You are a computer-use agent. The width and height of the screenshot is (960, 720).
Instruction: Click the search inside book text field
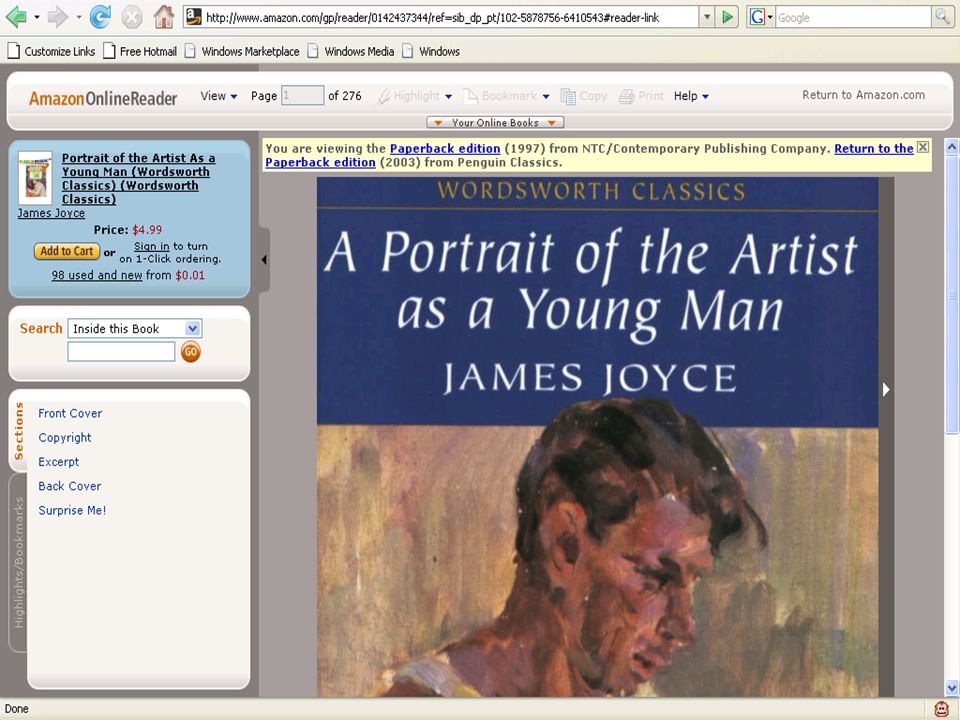(121, 351)
